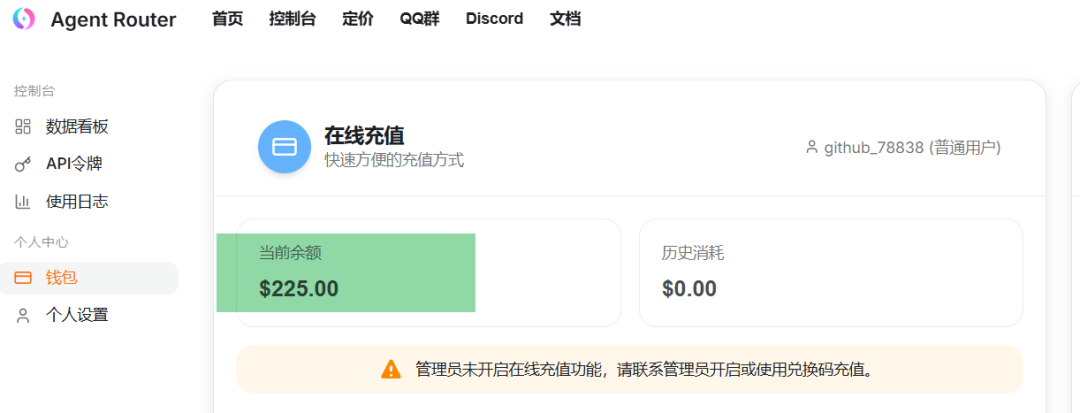1080x413 pixels.
Task: Click the 数据看板 grid icon in sidebar
Action: 23,127
